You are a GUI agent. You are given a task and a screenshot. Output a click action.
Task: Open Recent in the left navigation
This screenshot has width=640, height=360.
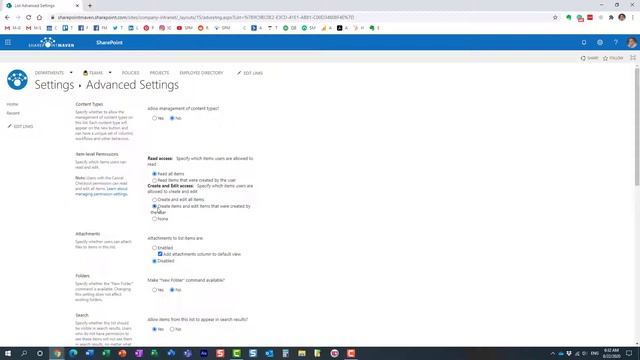tap(13, 113)
